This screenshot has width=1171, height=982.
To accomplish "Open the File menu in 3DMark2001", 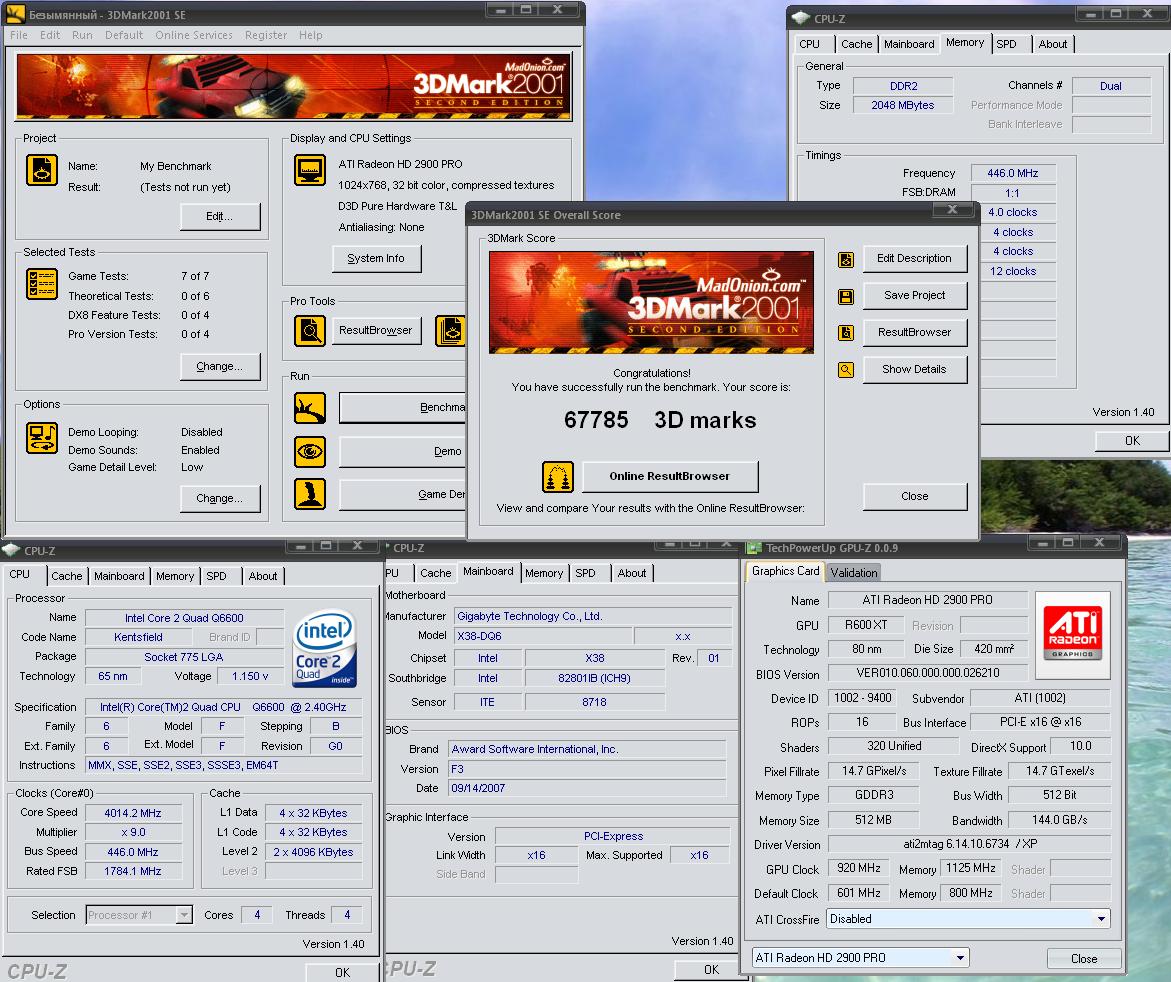I will pyautogui.click(x=19, y=35).
